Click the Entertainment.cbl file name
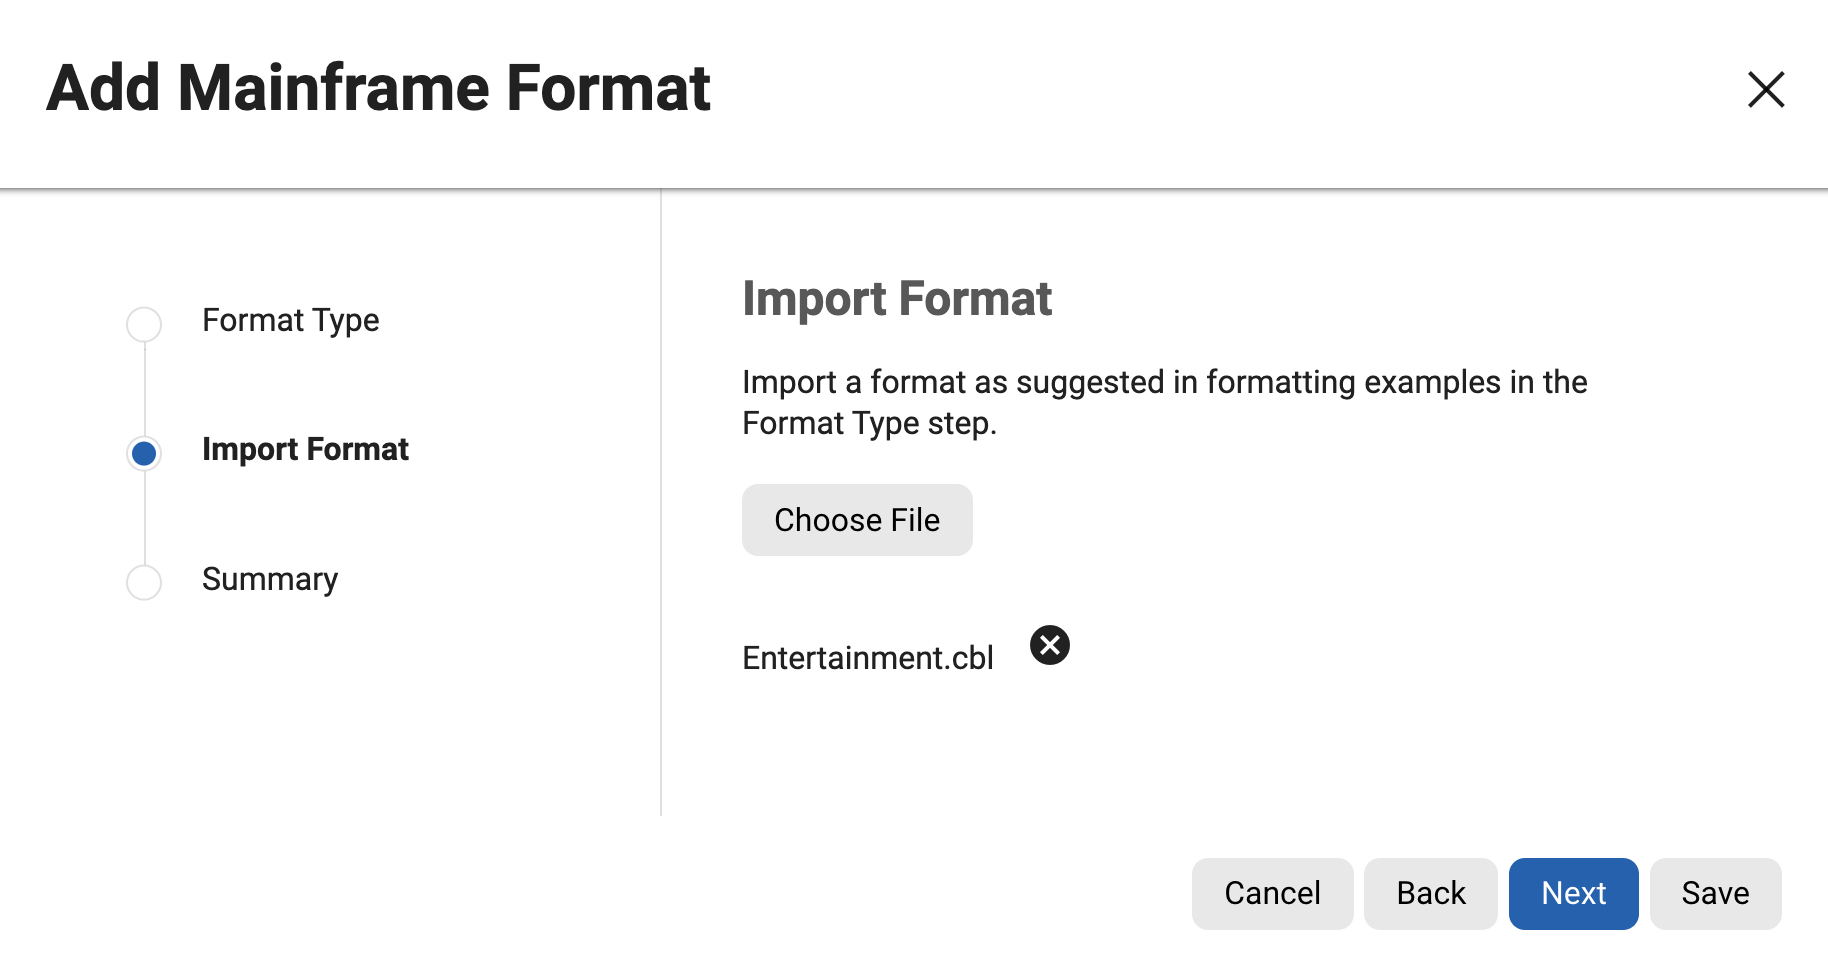 pos(867,657)
